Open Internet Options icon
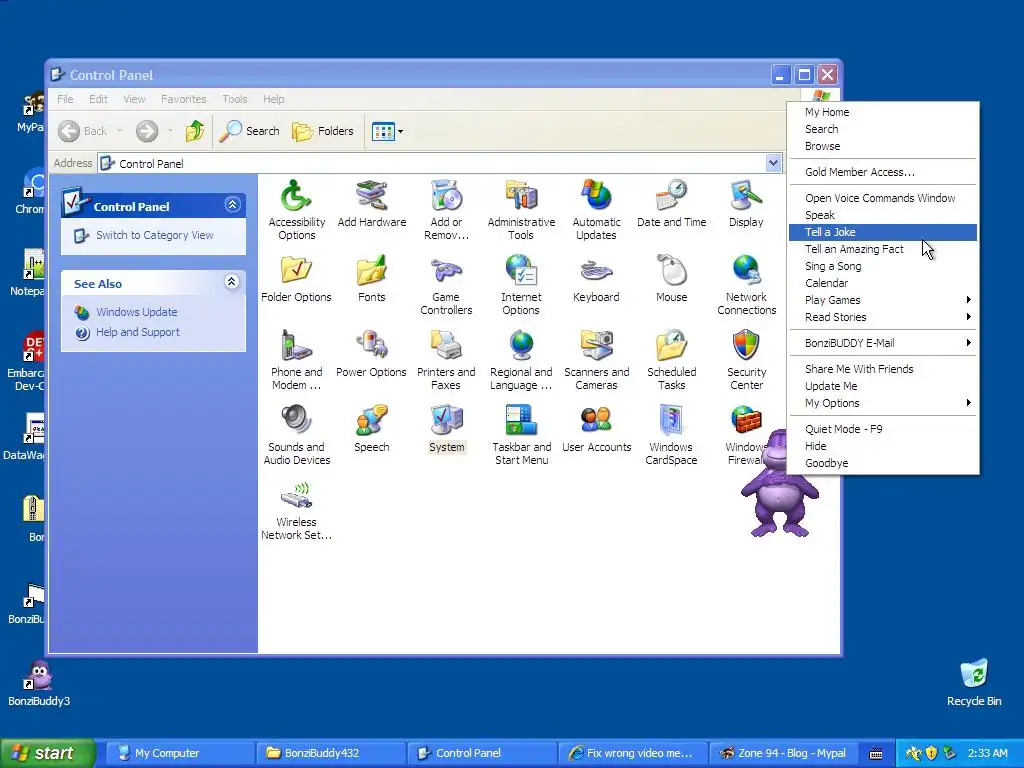The image size is (1024, 768). tap(521, 285)
